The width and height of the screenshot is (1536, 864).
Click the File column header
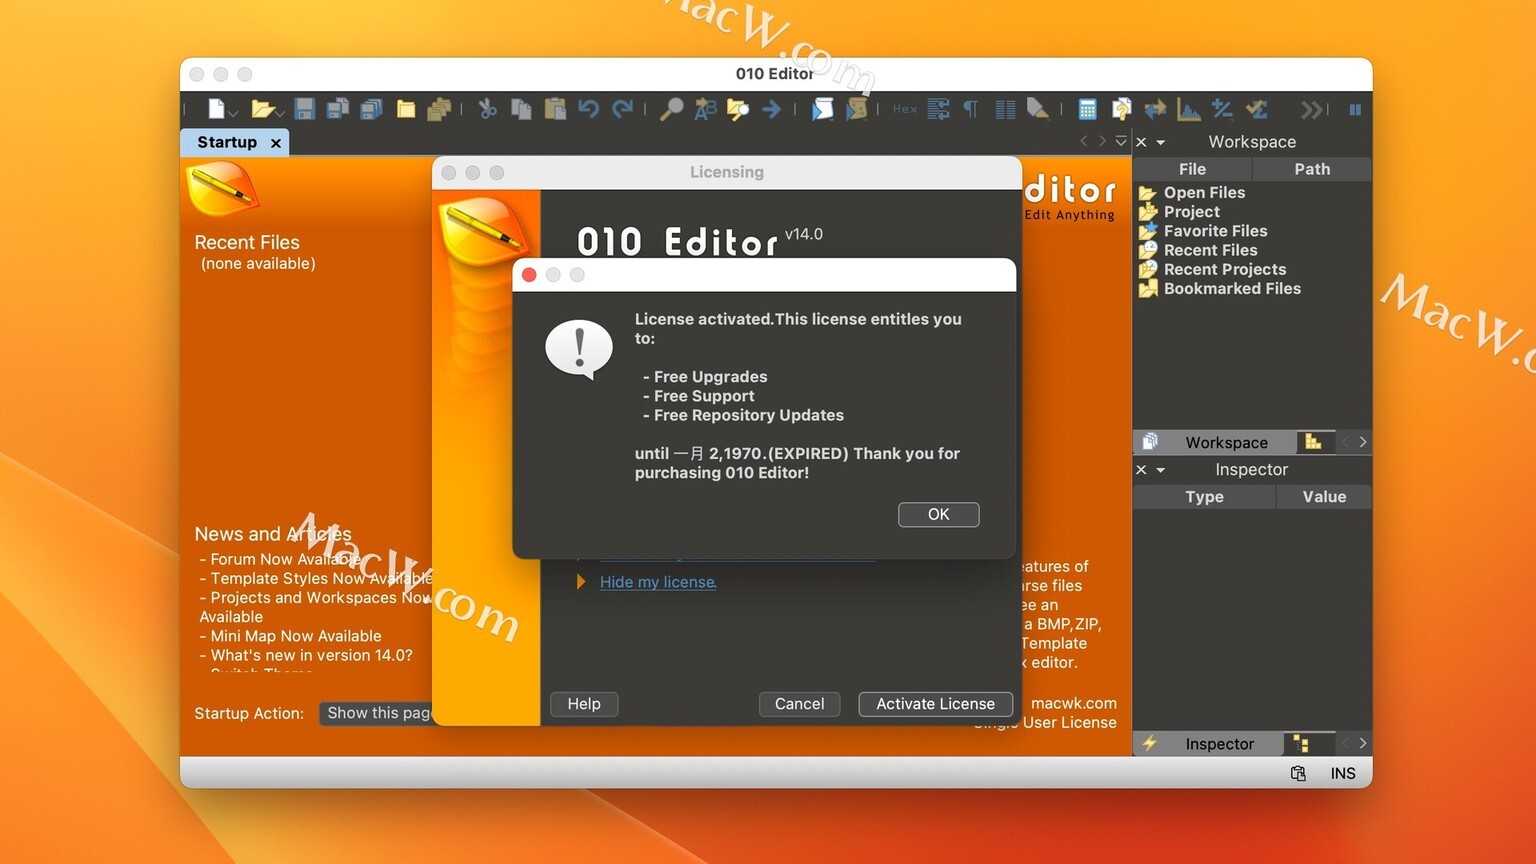1192,169
